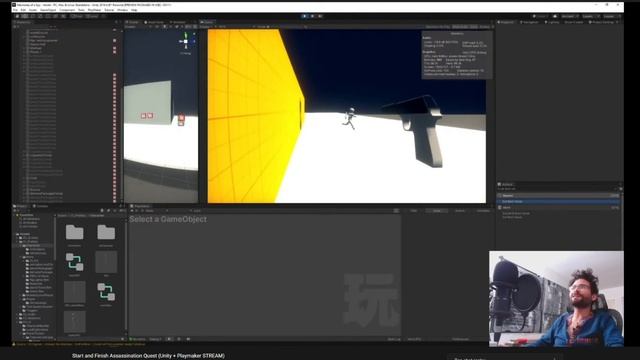Screen dimensions: 640x360
Task: Click the status bar error message
Action: click(82, 344)
